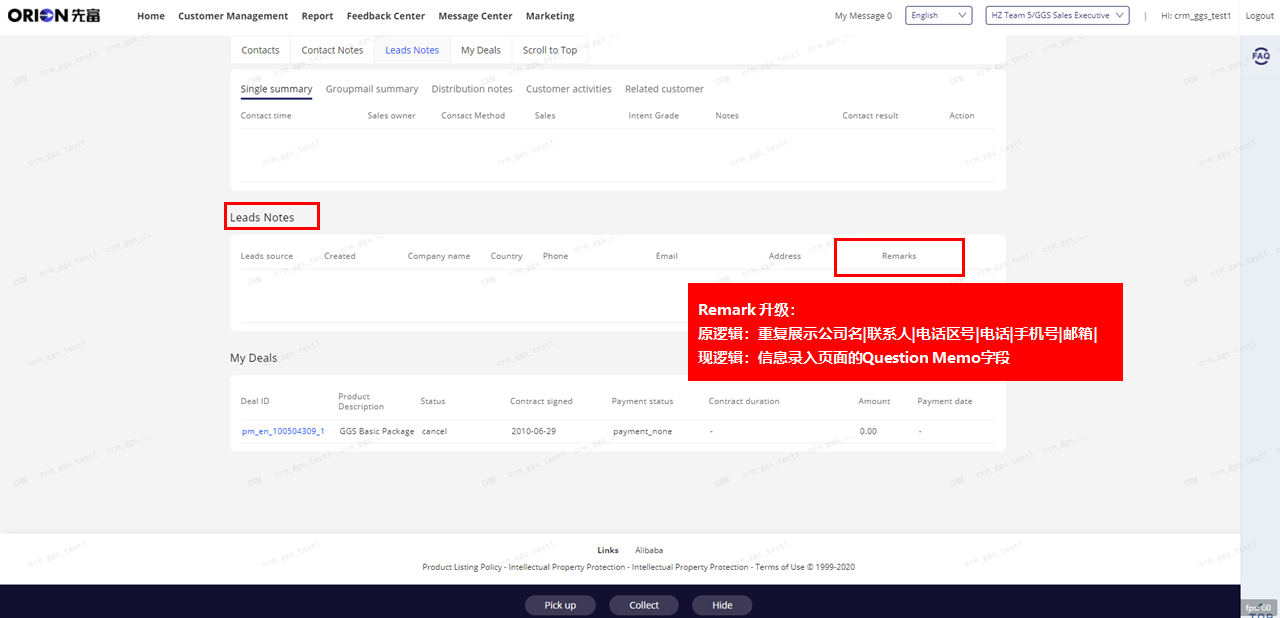Switch to the Contacts tab
The image size is (1280, 618).
point(260,50)
